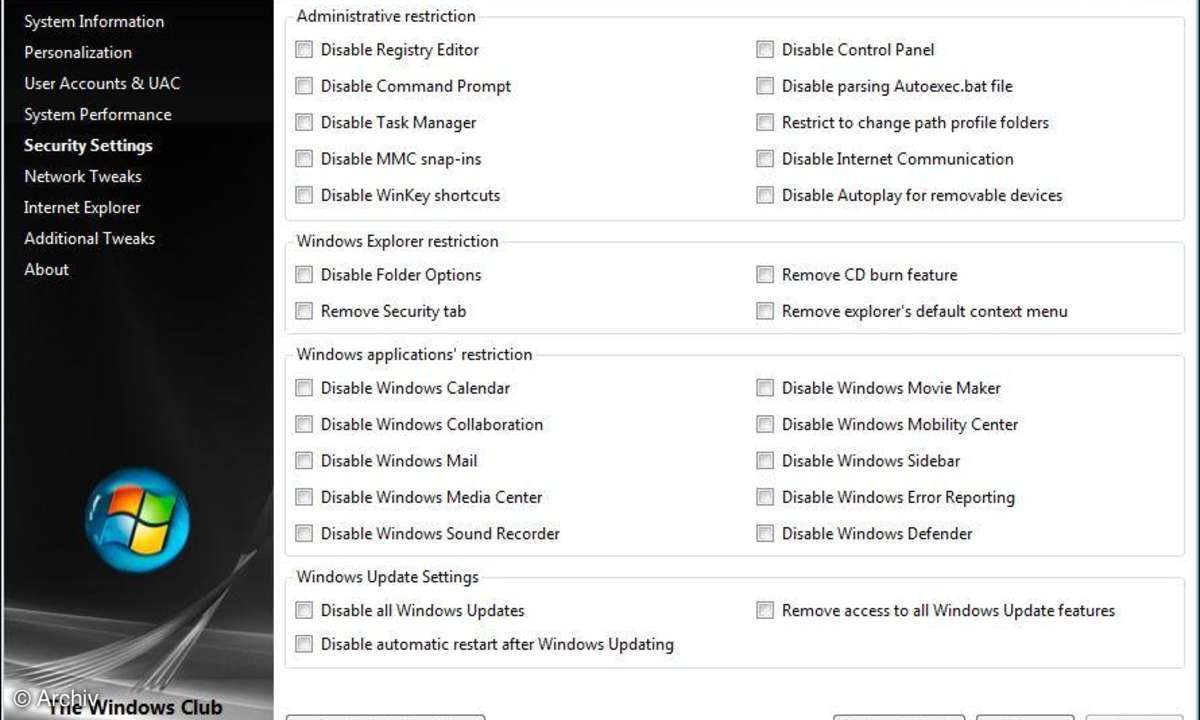This screenshot has width=1200, height=720.
Task: Click the Windows logo orb in sidebar
Action: pyautogui.click(x=137, y=520)
